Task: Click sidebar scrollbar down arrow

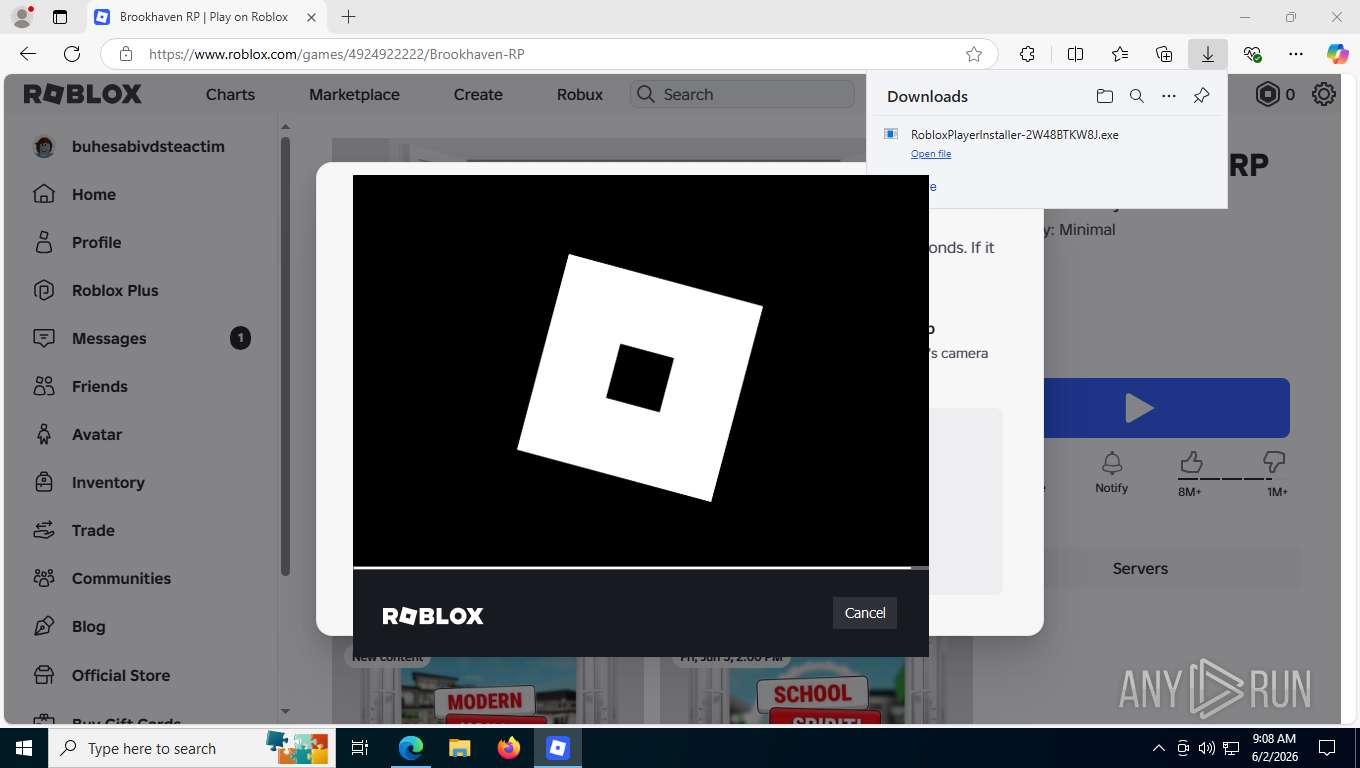Action: 285,712
